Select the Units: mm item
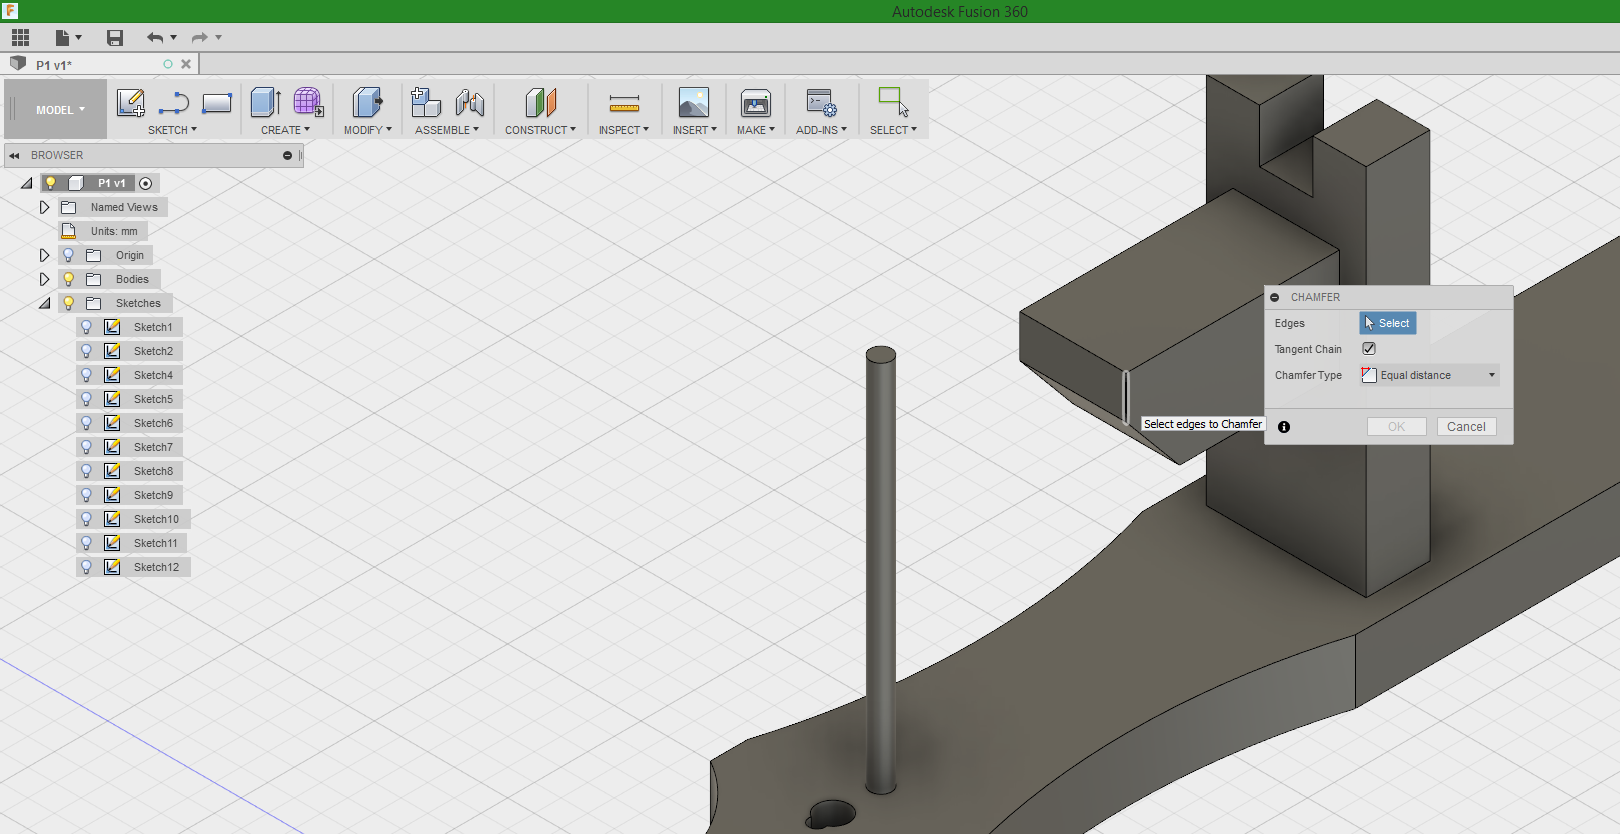 (x=114, y=231)
